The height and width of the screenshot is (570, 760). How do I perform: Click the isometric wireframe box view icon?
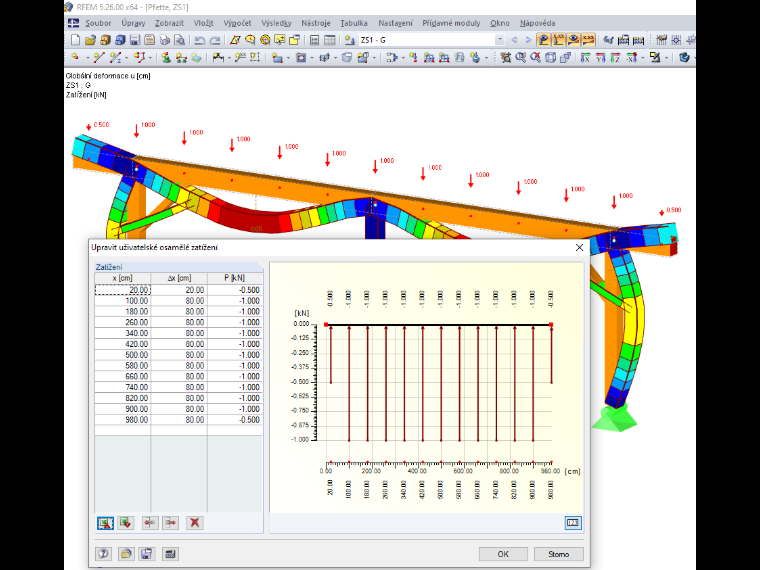551,58
